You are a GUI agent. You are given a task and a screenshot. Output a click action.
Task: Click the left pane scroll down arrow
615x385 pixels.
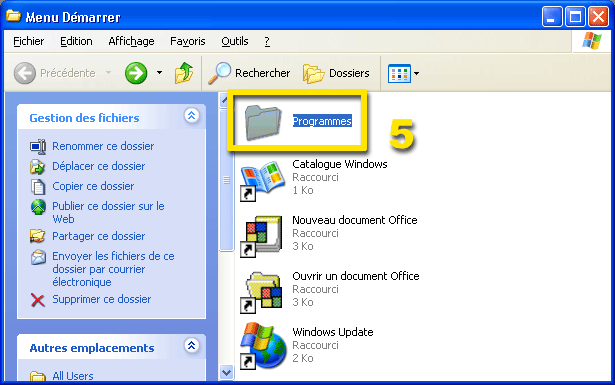pyautogui.click(x=226, y=372)
